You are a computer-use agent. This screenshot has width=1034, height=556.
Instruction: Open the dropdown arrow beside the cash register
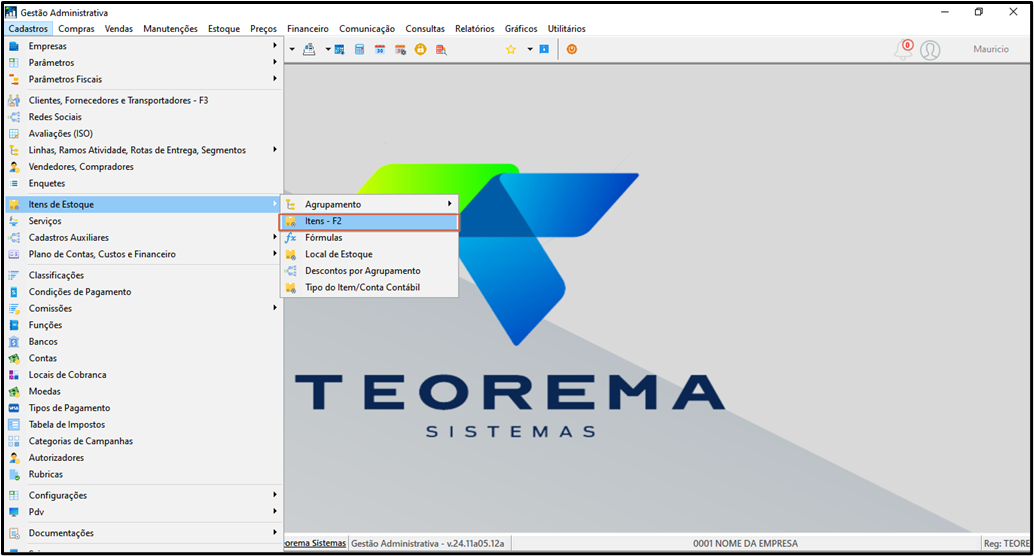click(x=328, y=49)
